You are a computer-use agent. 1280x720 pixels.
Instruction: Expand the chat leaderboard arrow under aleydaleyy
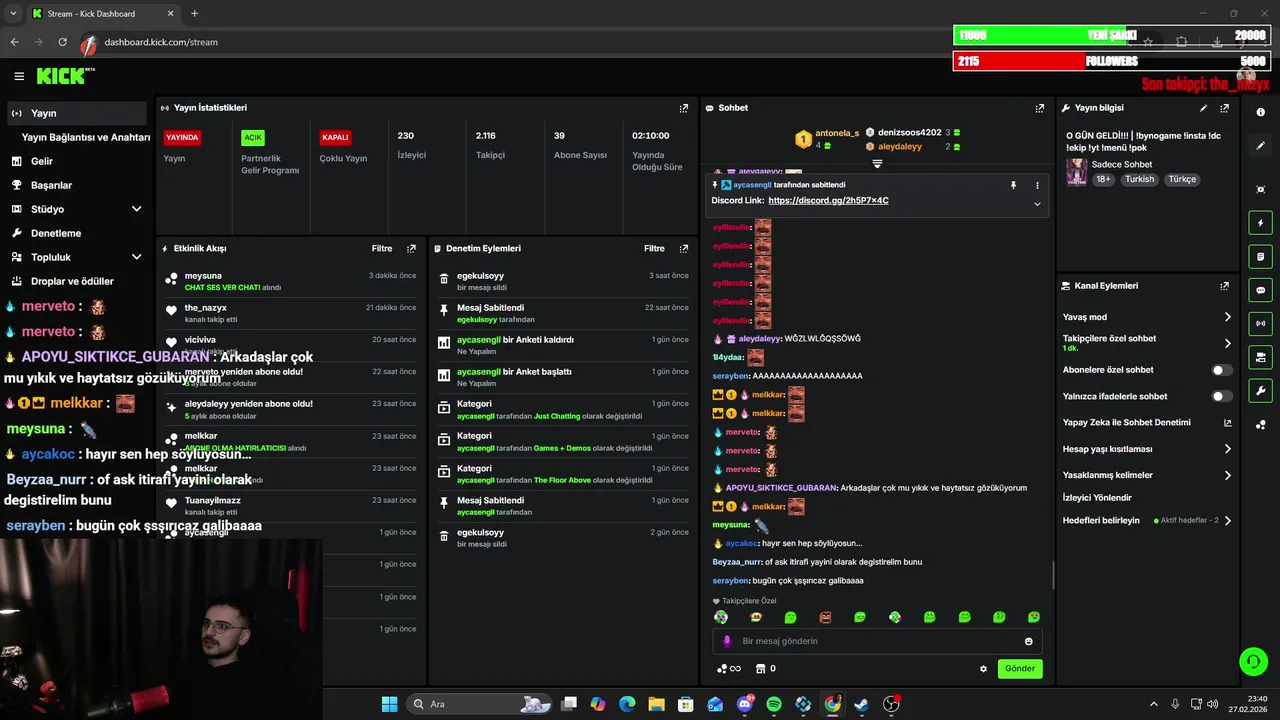click(877, 163)
